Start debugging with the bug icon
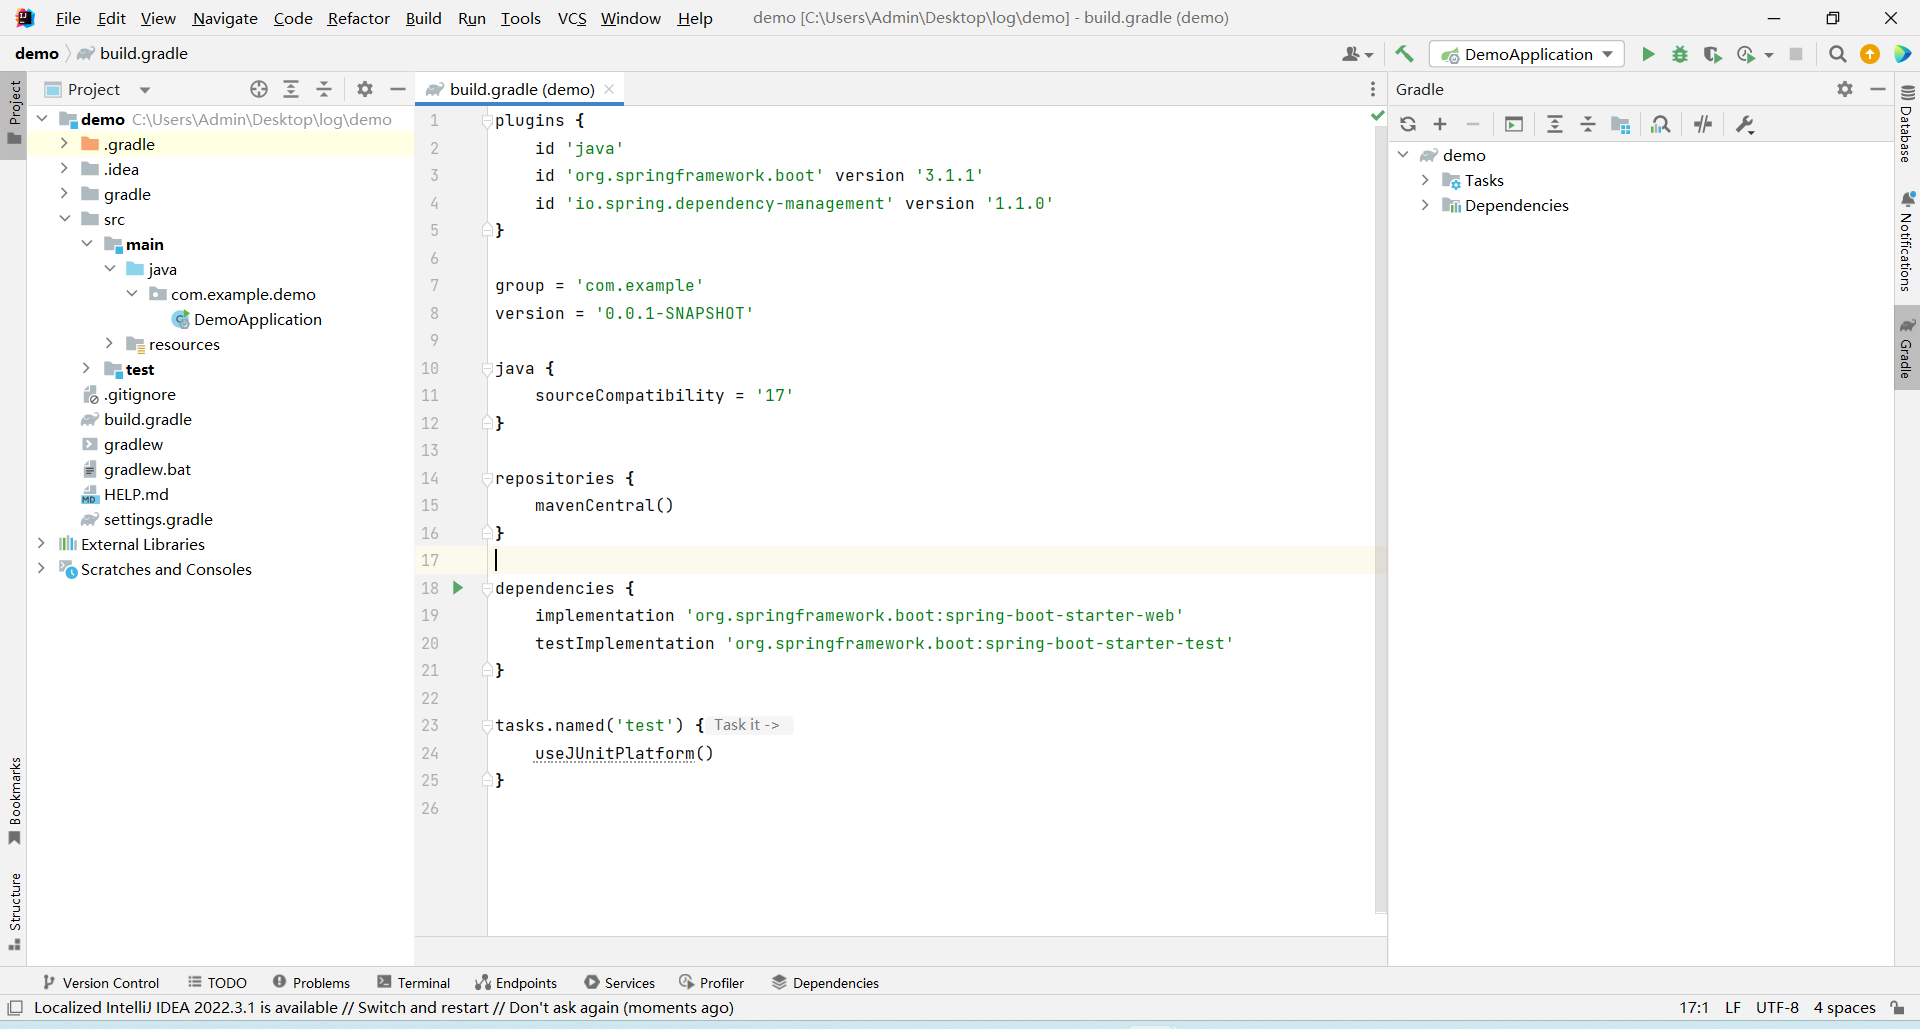 [x=1680, y=54]
